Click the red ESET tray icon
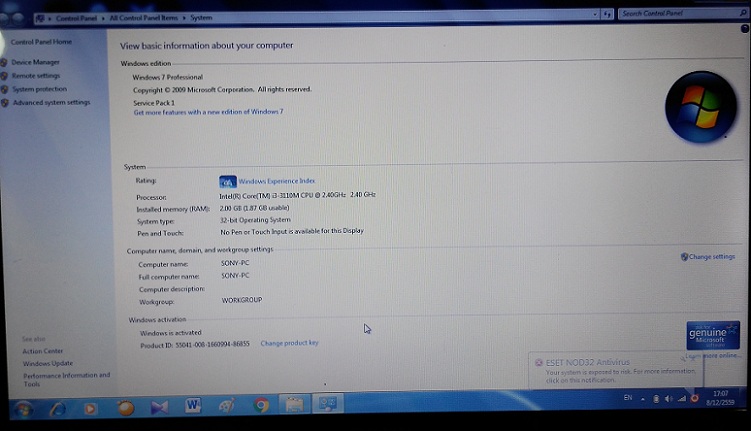The height and width of the screenshot is (431, 751). [694, 398]
